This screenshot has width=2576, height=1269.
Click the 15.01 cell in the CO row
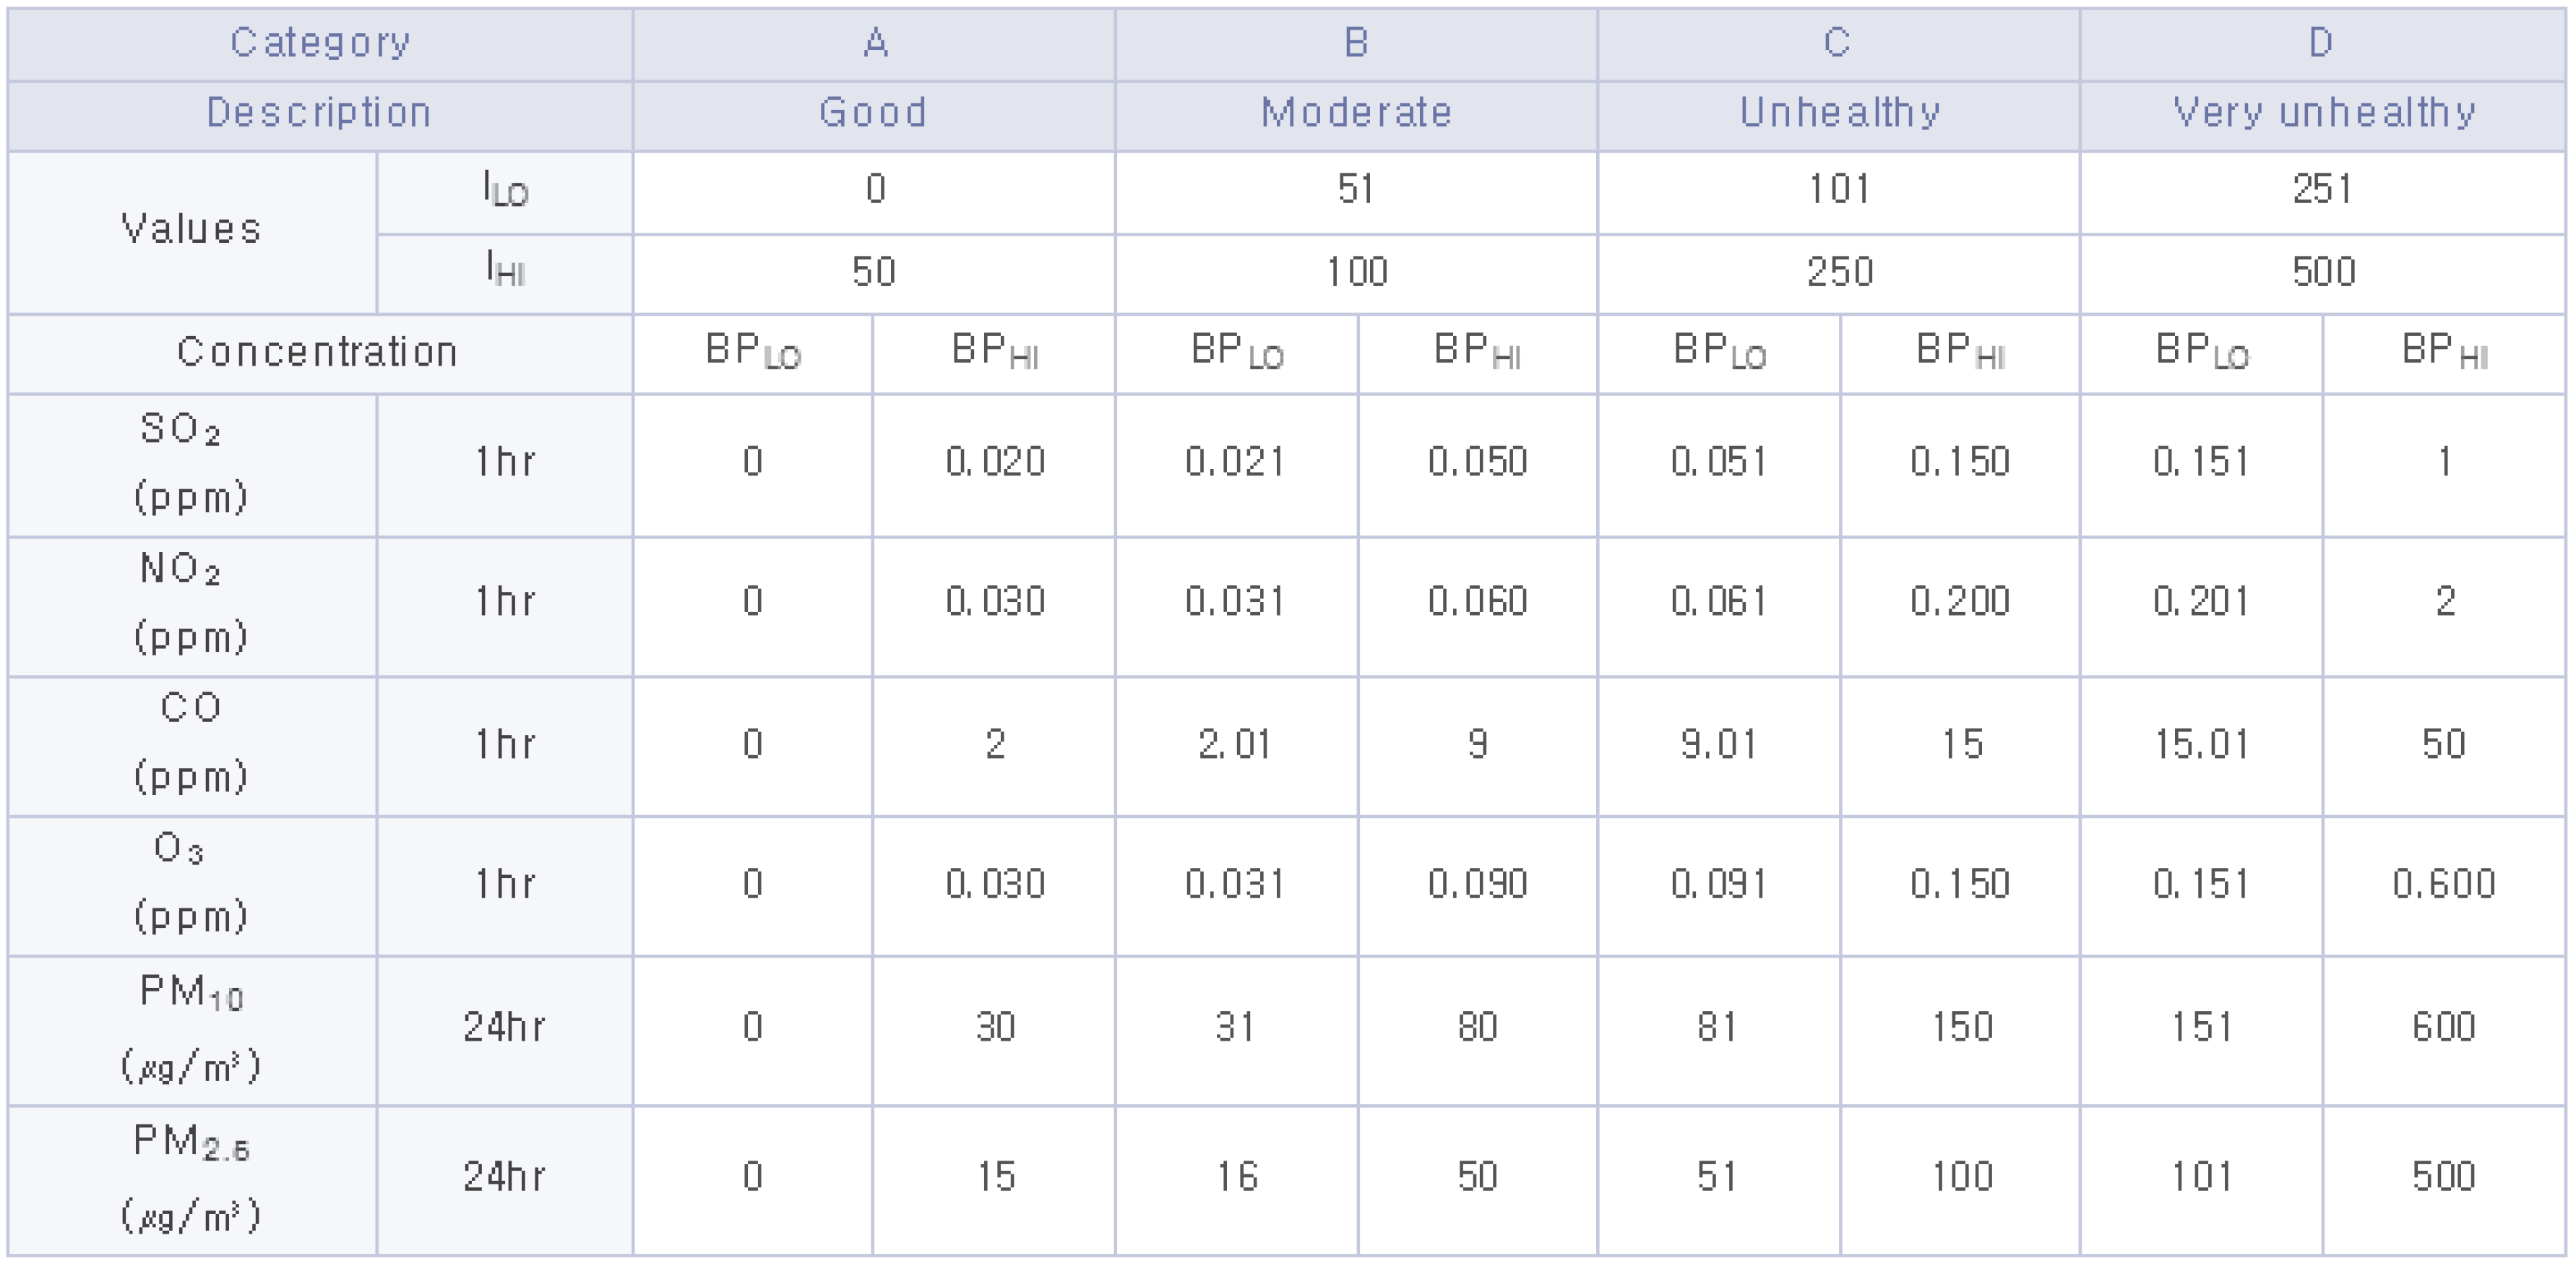[2201, 745]
